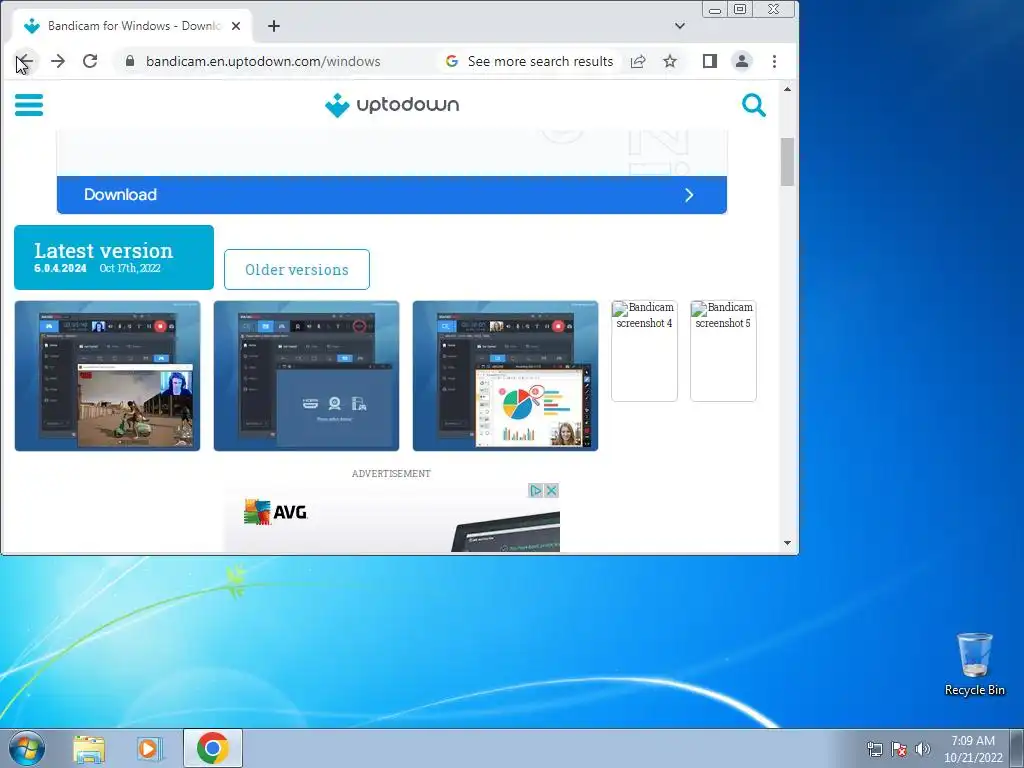The height and width of the screenshot is (768, 1024).
Task: Click the scrollbar down arrow
Action: (x=788, y=543)
